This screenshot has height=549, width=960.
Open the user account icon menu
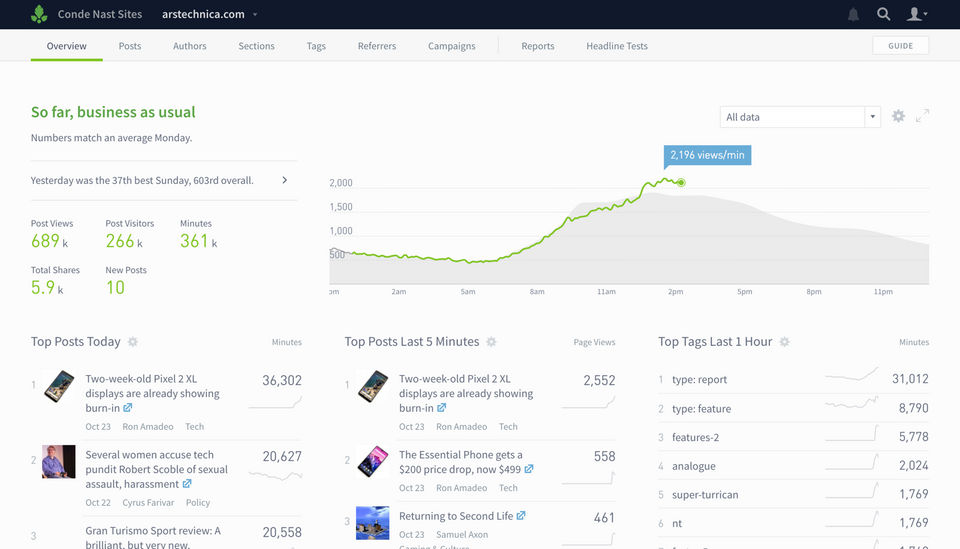(x=917, y=14)
